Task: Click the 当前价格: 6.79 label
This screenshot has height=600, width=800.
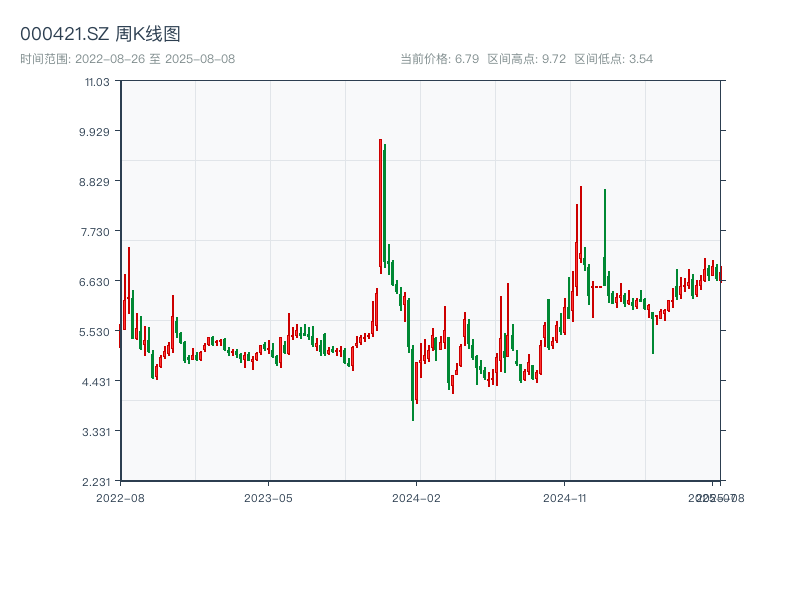Action: [439, 59]
